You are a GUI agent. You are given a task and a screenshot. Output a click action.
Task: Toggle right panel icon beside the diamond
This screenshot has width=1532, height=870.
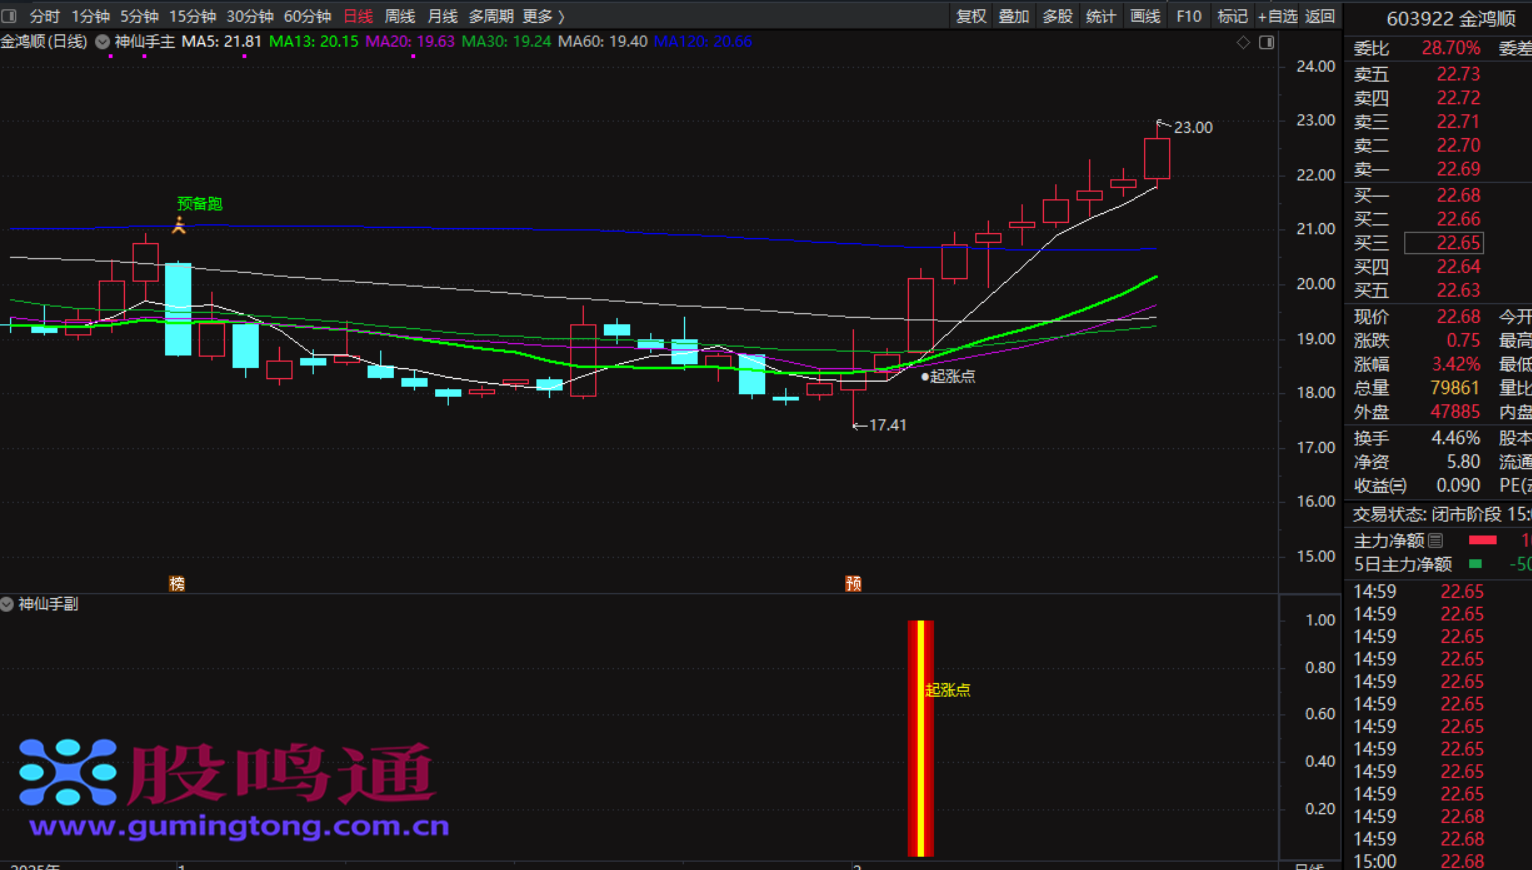click(x=1266, y=42)
